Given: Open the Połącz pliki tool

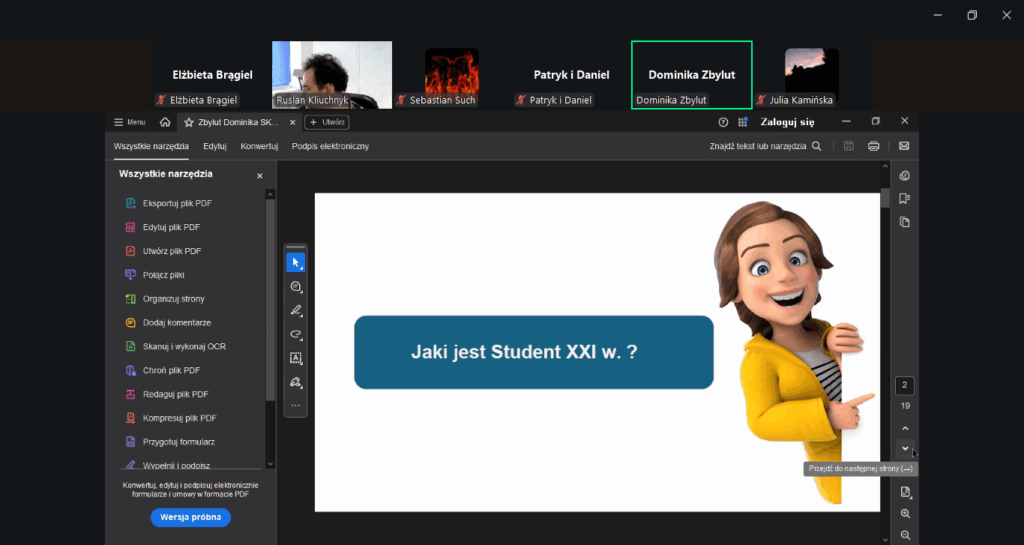Looking at the screenshot, I should (x=155, y=275).
